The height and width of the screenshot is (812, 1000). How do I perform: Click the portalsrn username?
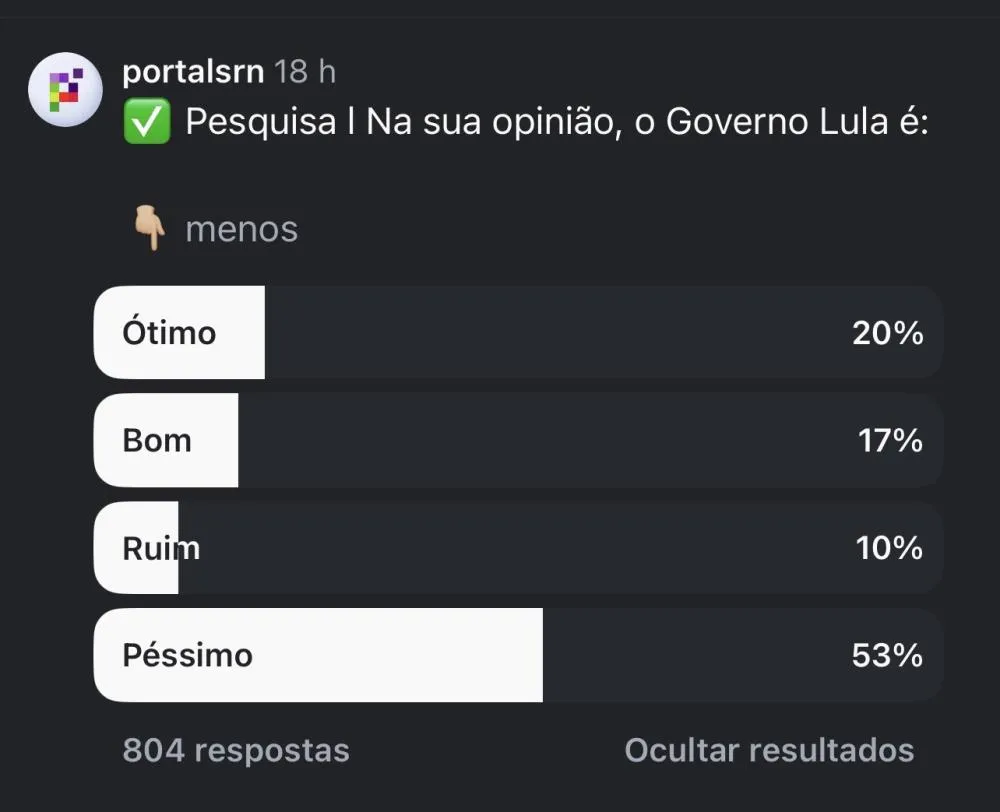(x=193, y=71)
